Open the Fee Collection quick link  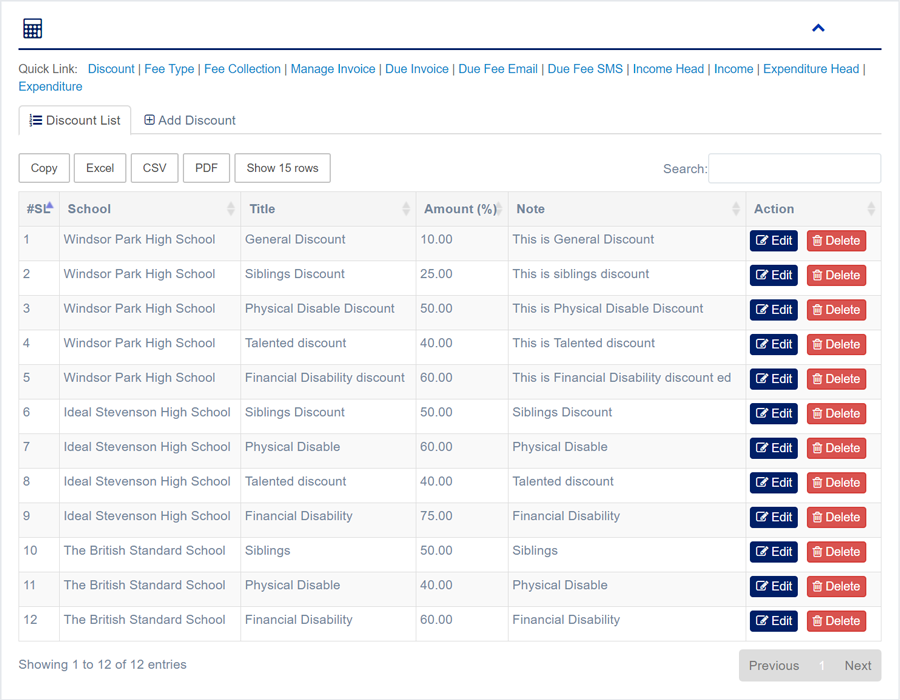242,69
